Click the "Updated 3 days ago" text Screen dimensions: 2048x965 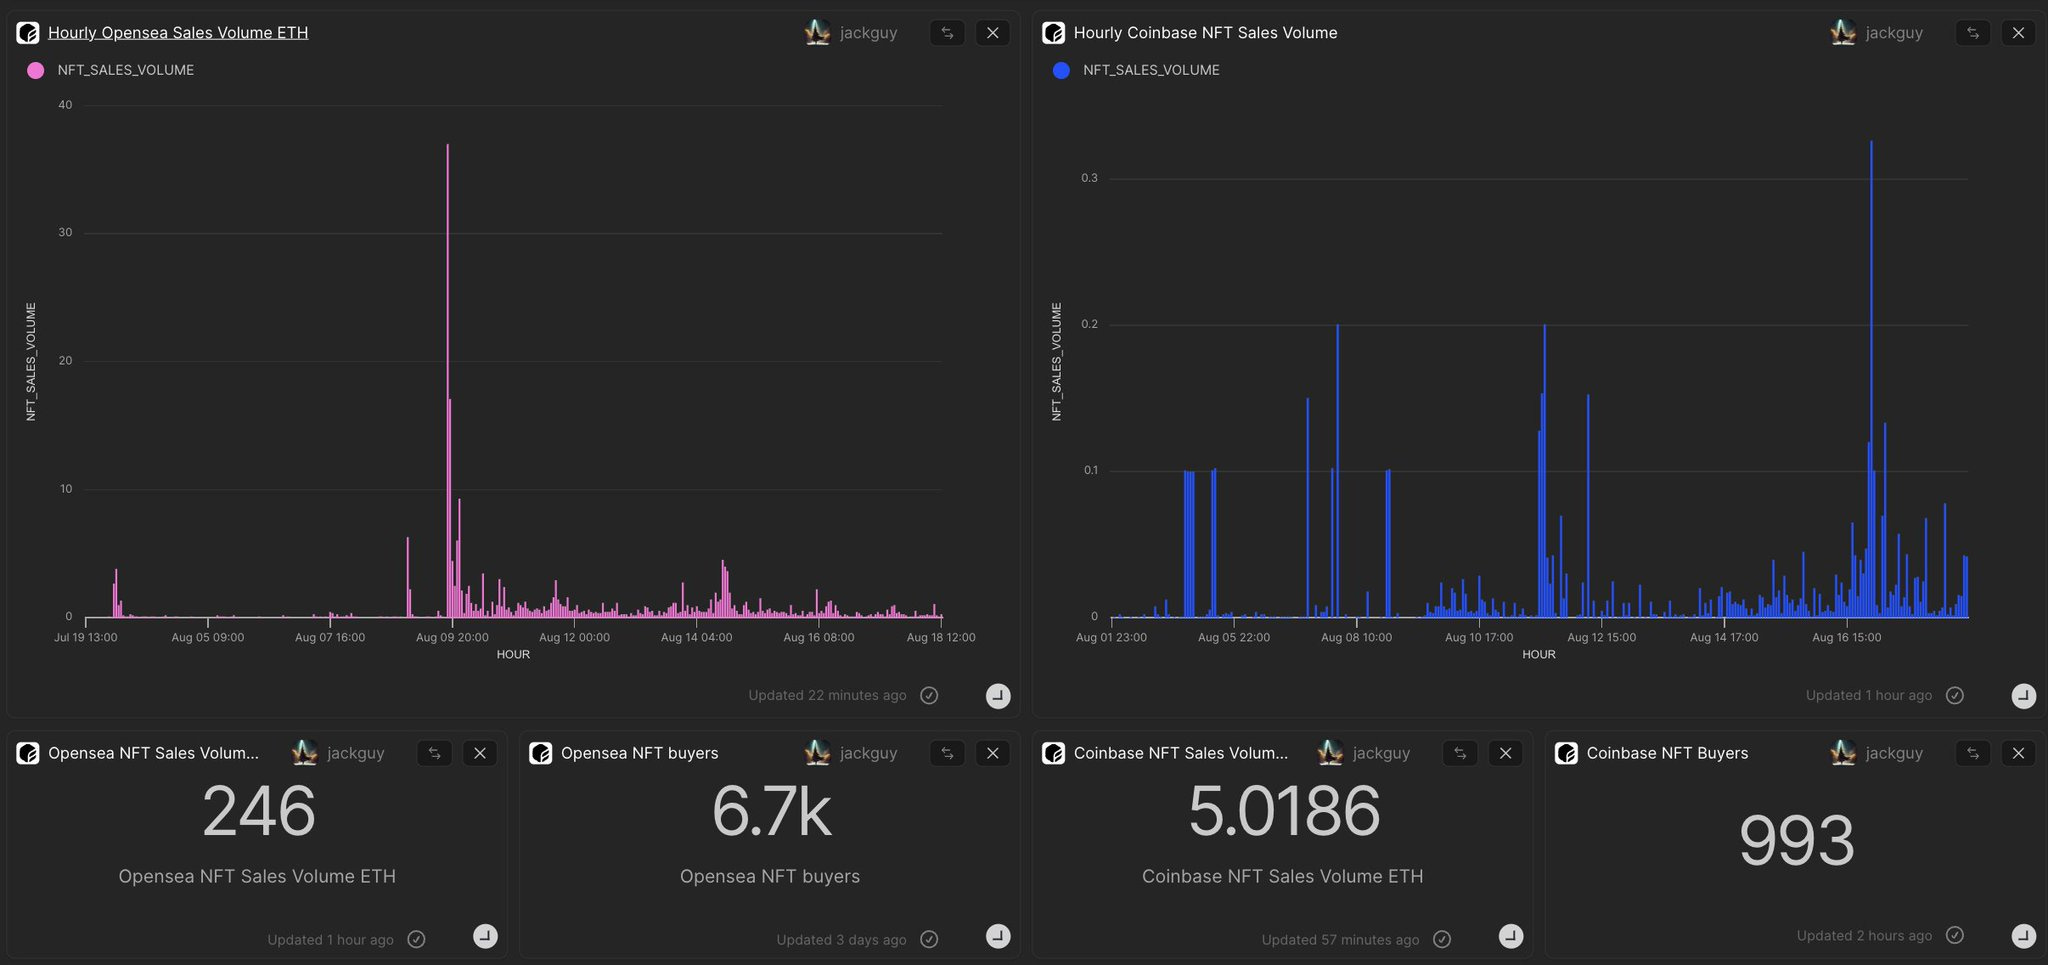841,940
